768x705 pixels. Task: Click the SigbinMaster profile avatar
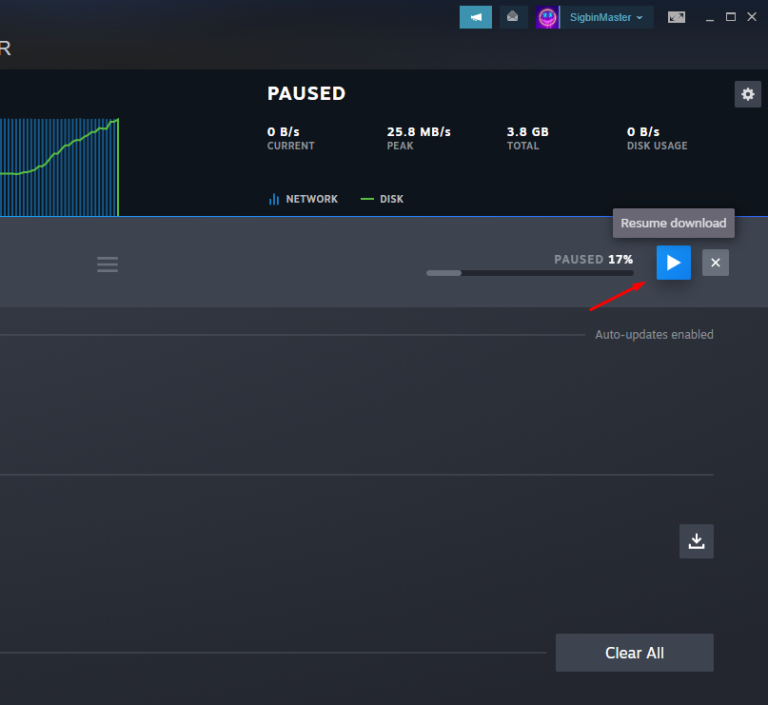[547, 18]
